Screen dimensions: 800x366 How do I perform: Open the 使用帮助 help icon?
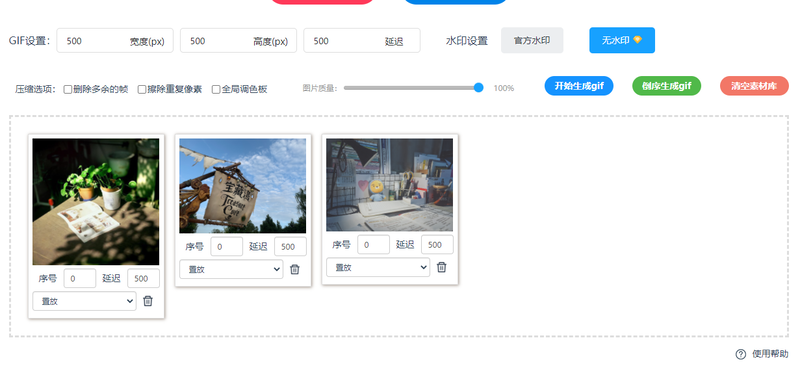(741, 354)
